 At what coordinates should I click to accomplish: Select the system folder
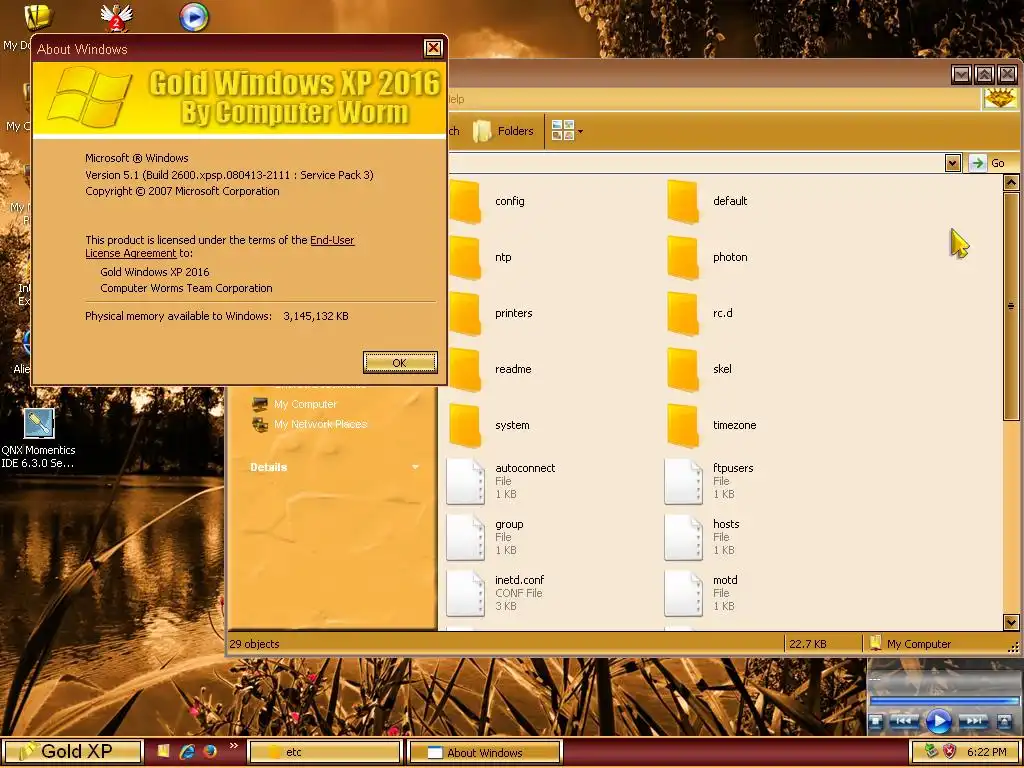(489, 425)
